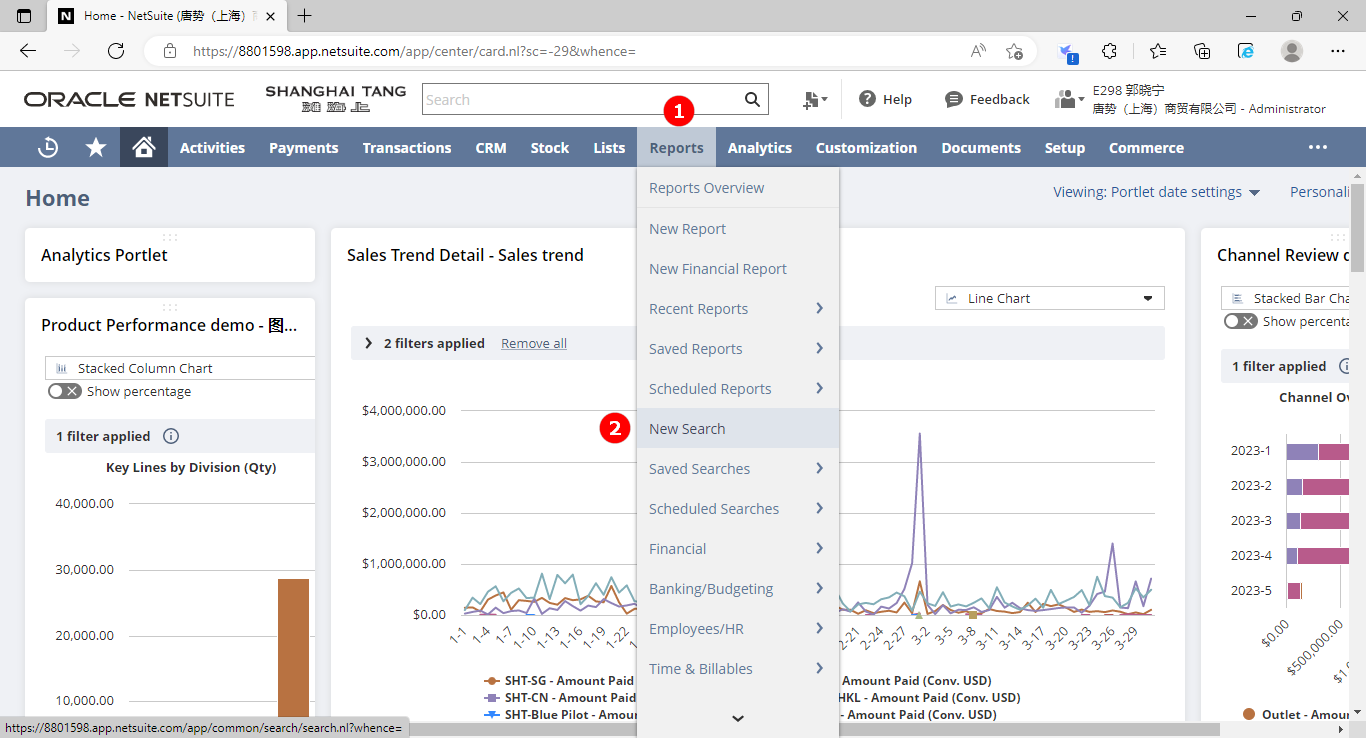Click the browser Back arrow
This screenshot has width=1366, height=738.
tap(28, 51)
